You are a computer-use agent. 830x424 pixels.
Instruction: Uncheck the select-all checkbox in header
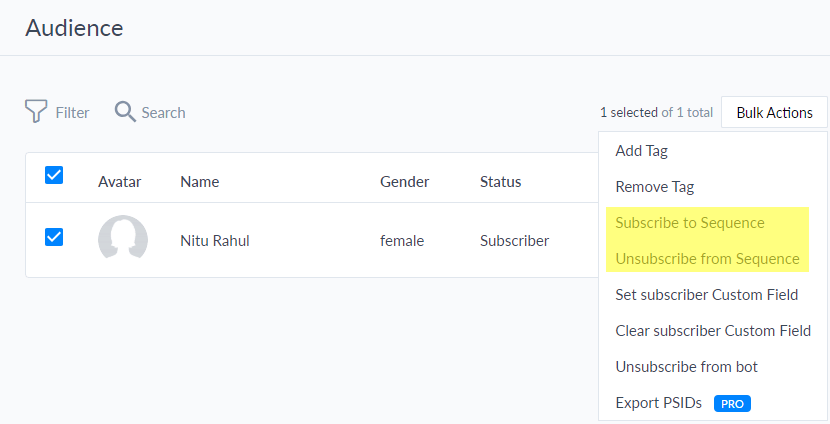(54, 175)
